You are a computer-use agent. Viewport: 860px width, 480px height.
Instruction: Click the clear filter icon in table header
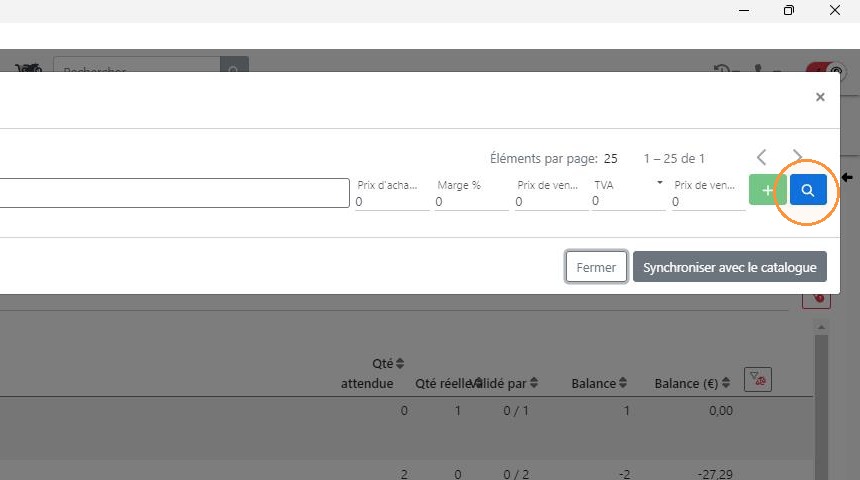[757, 379]
